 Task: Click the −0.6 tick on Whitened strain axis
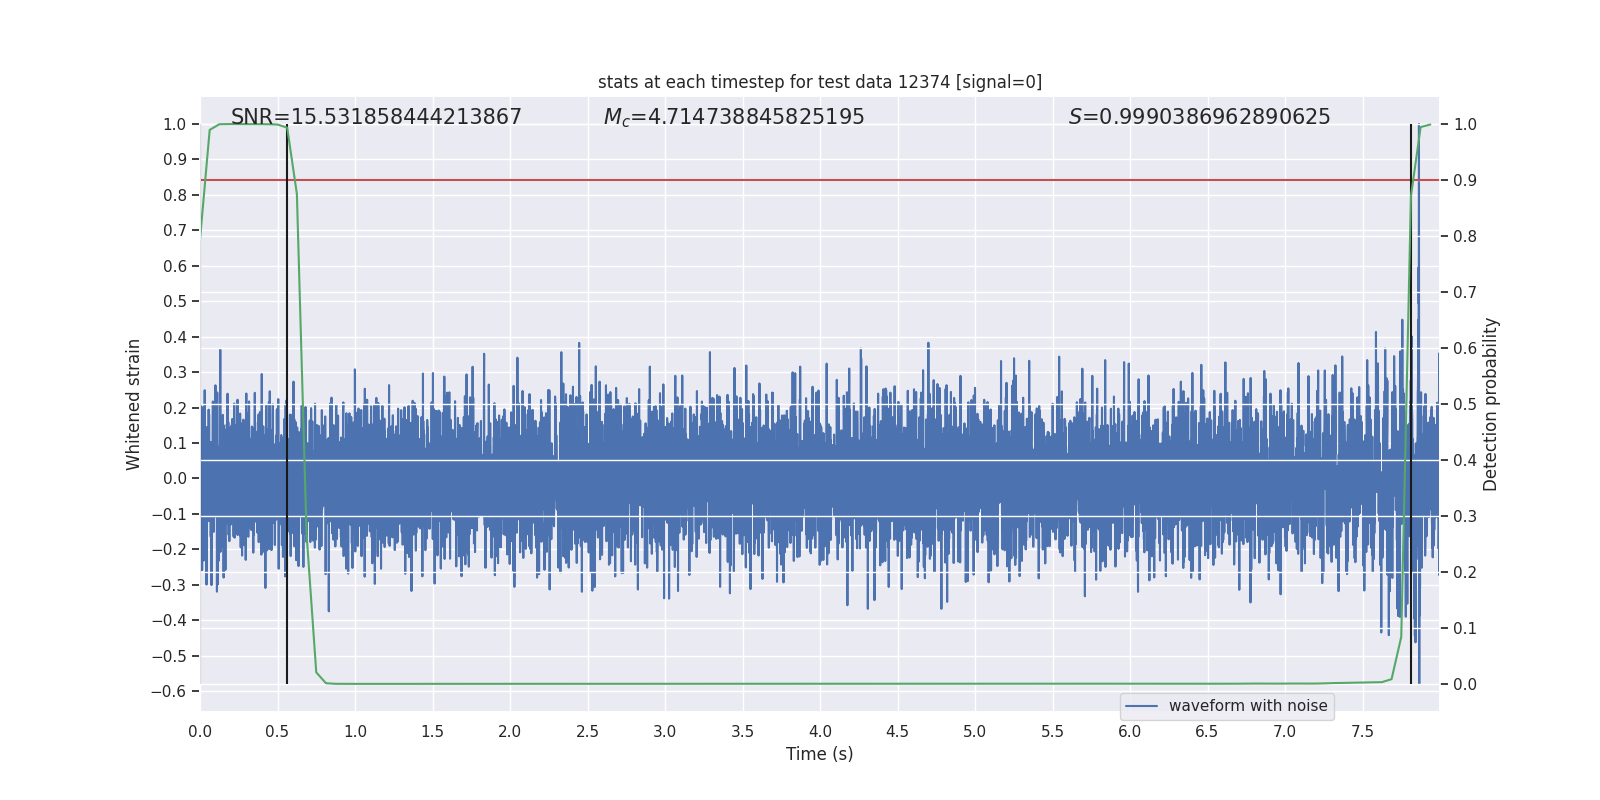tap(169, 691)
